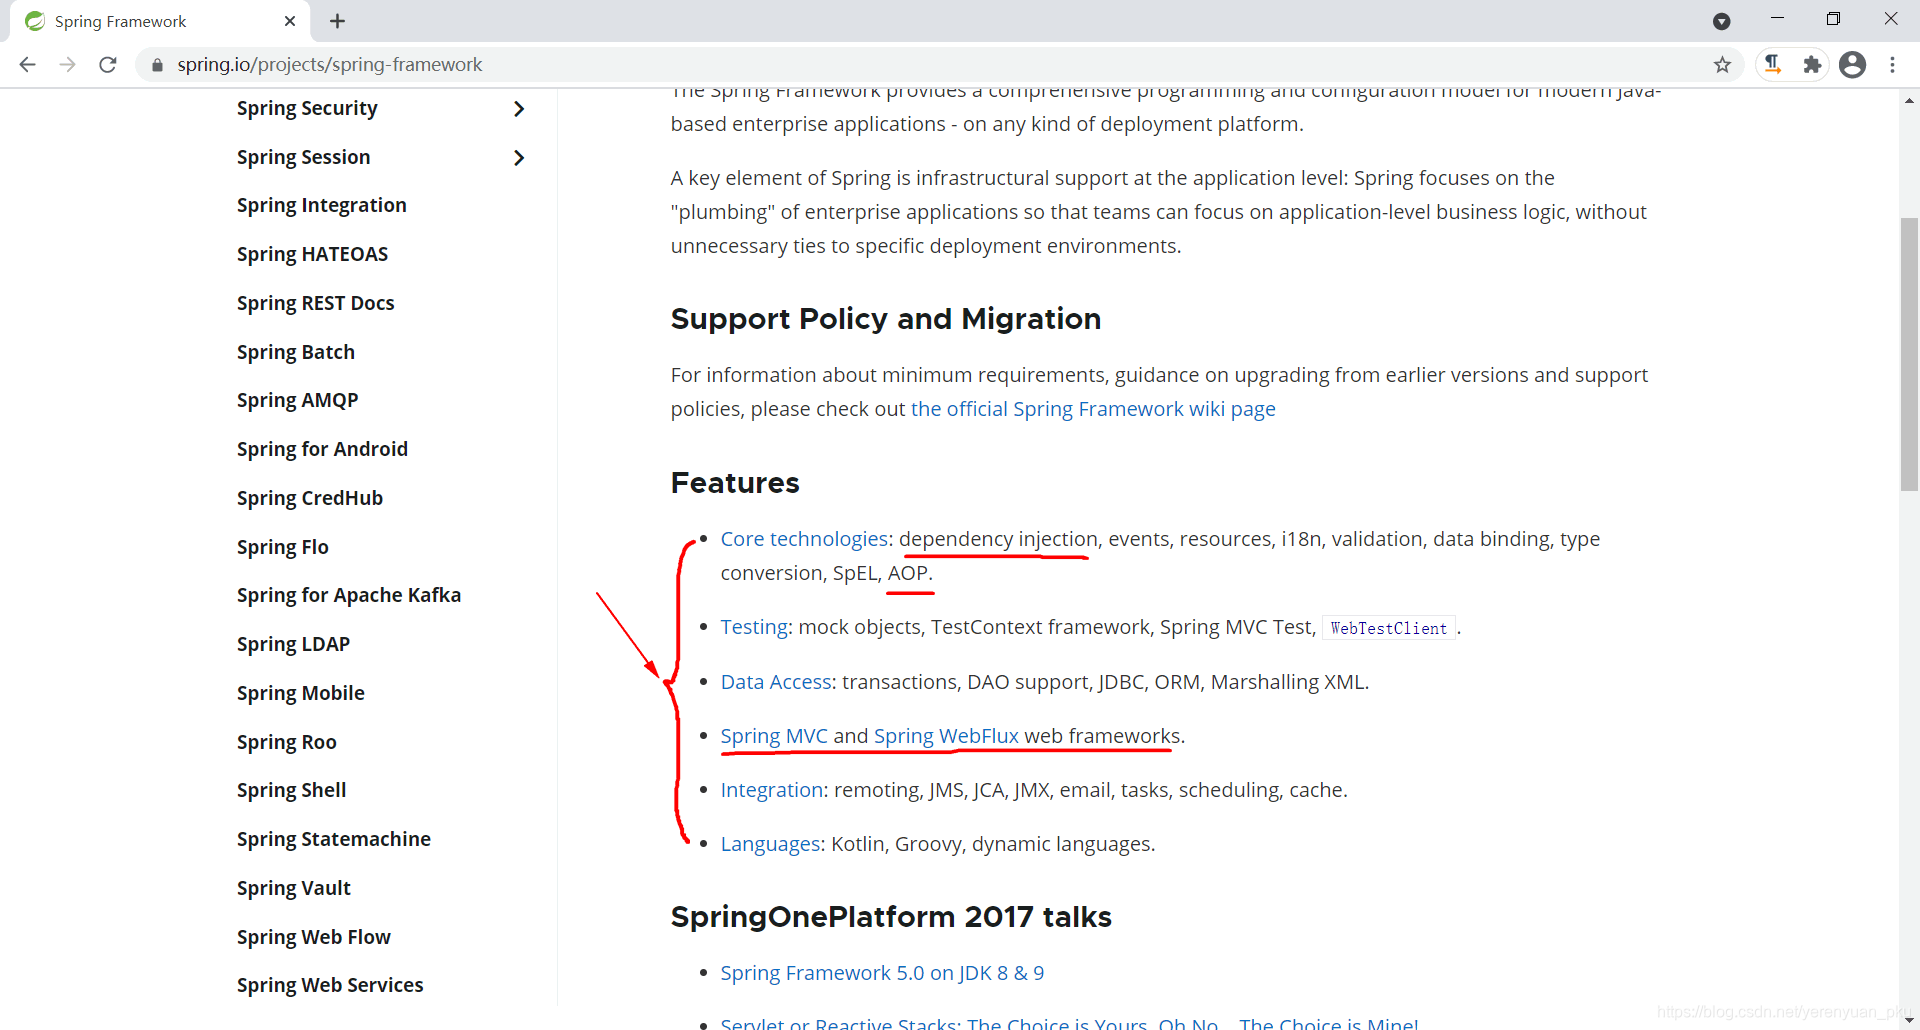
Task: Open Spring Batch project
Action: (295, 352)
